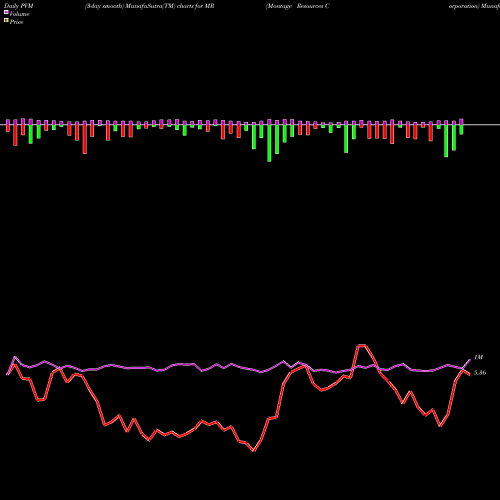Screen dimensions: 500x500
Task: Click the last green bar at the right end
Action: 461,130
